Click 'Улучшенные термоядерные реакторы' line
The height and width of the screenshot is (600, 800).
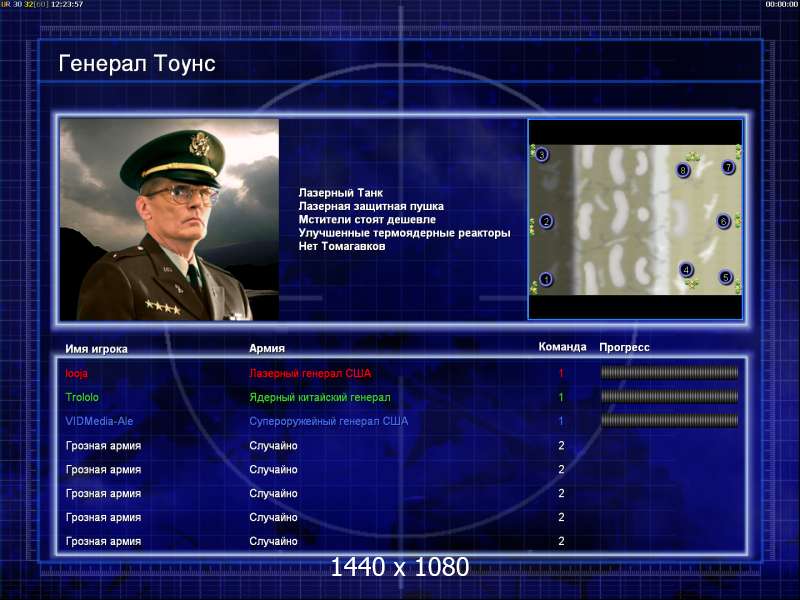point(404,233)
